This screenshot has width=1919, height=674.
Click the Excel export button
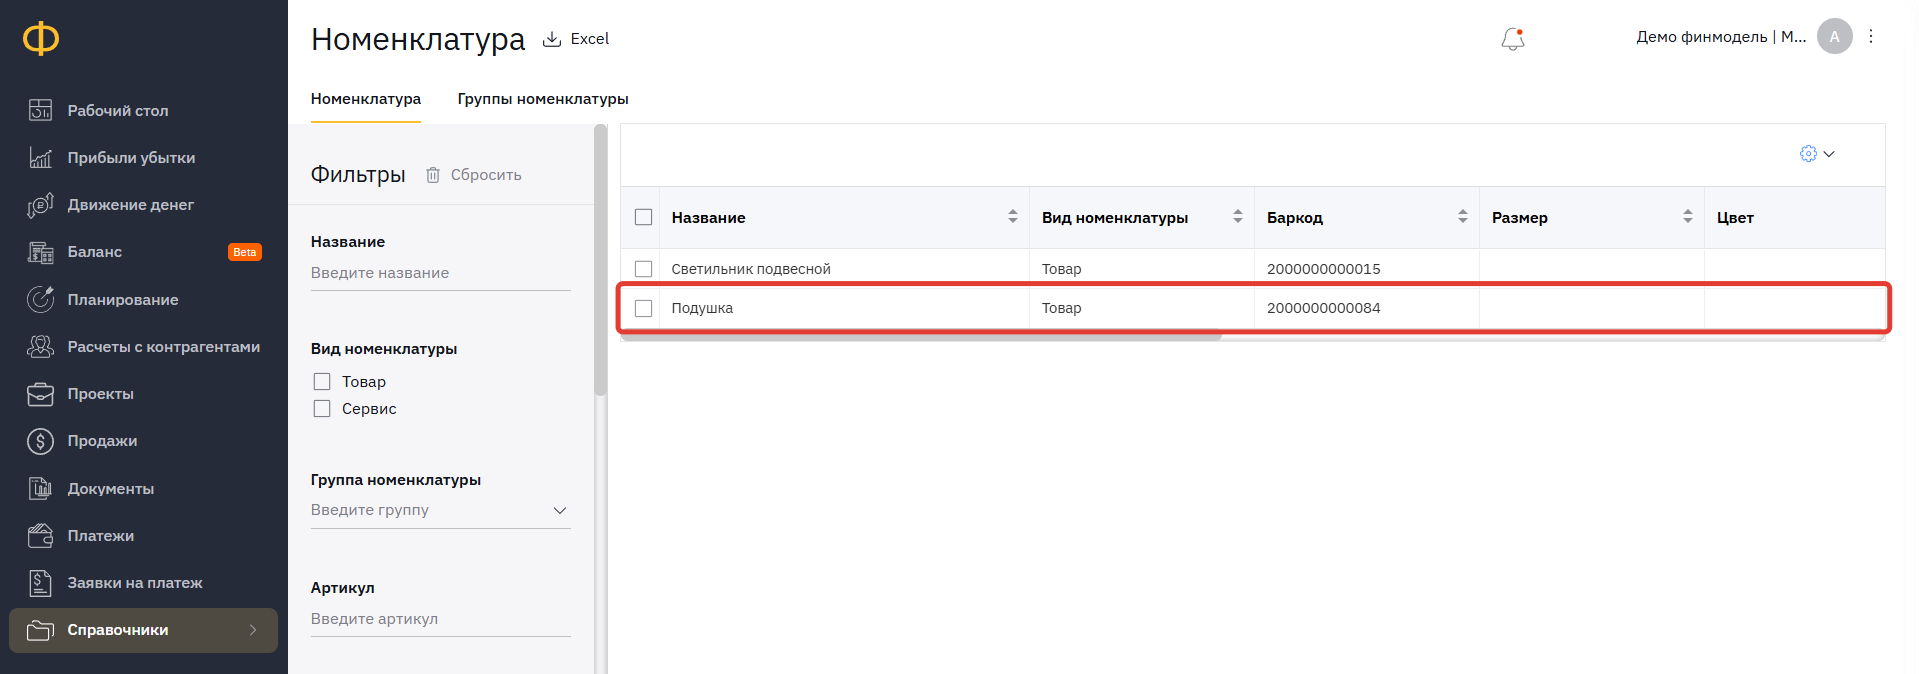[576, 39]
